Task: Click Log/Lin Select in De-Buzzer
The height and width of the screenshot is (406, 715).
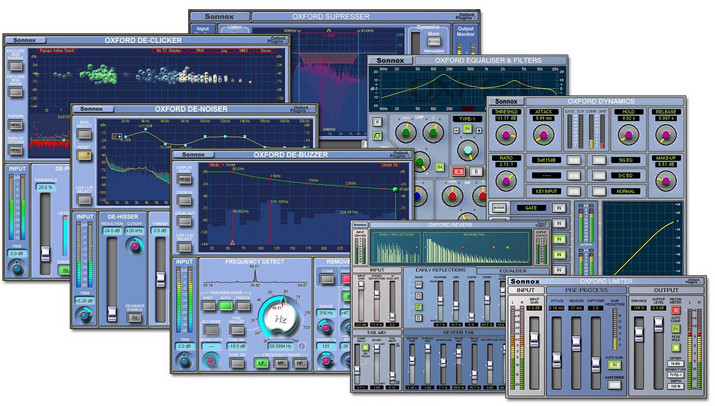Action: (184, 247)
